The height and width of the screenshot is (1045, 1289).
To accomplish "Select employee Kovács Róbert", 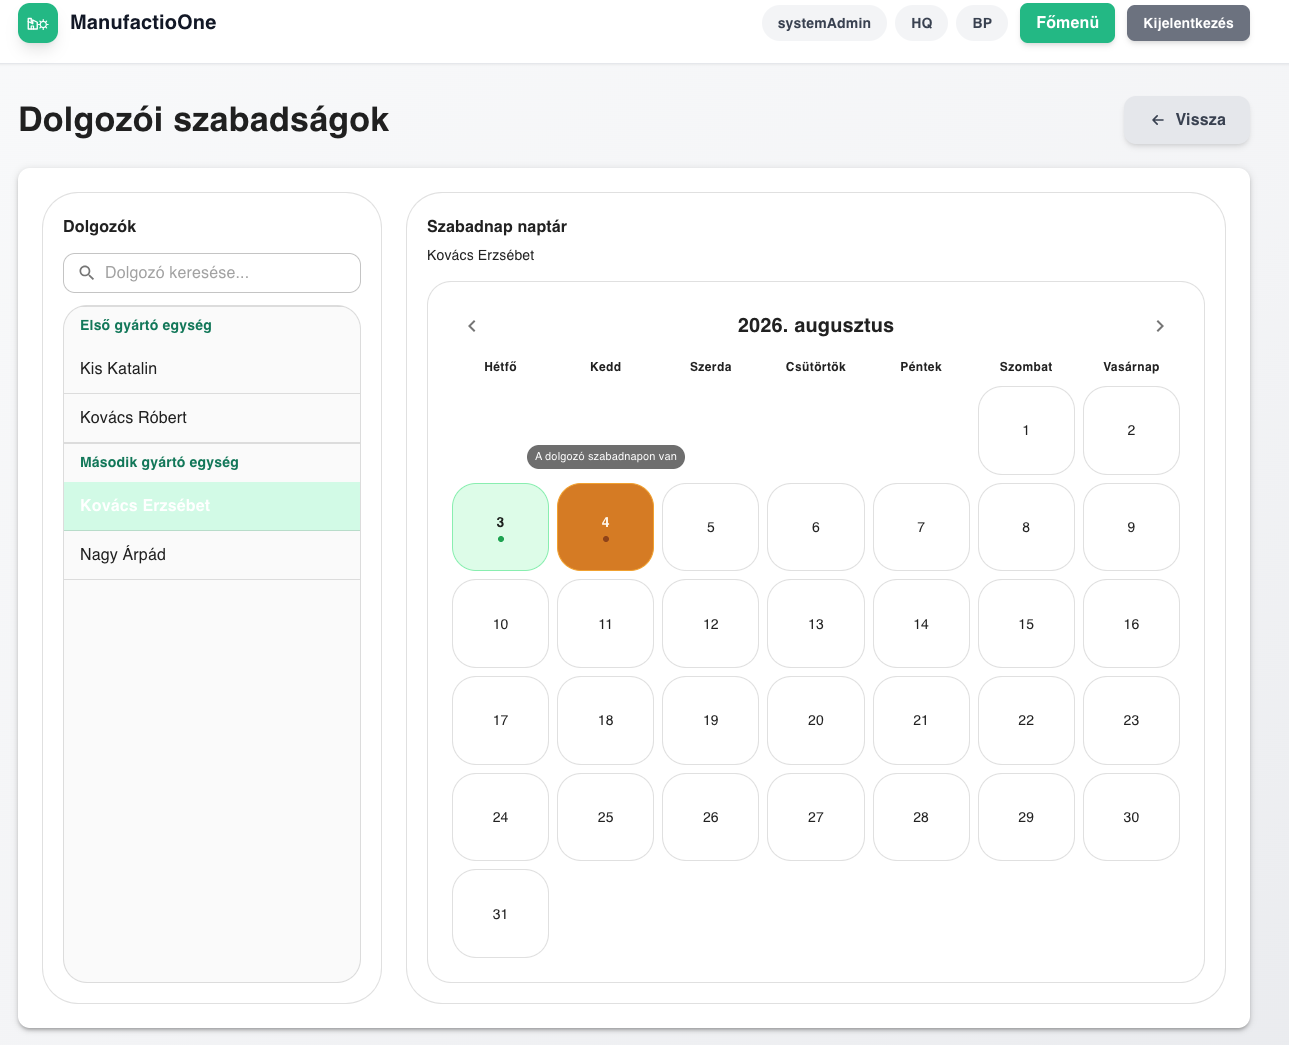I will tap(212, 418).
